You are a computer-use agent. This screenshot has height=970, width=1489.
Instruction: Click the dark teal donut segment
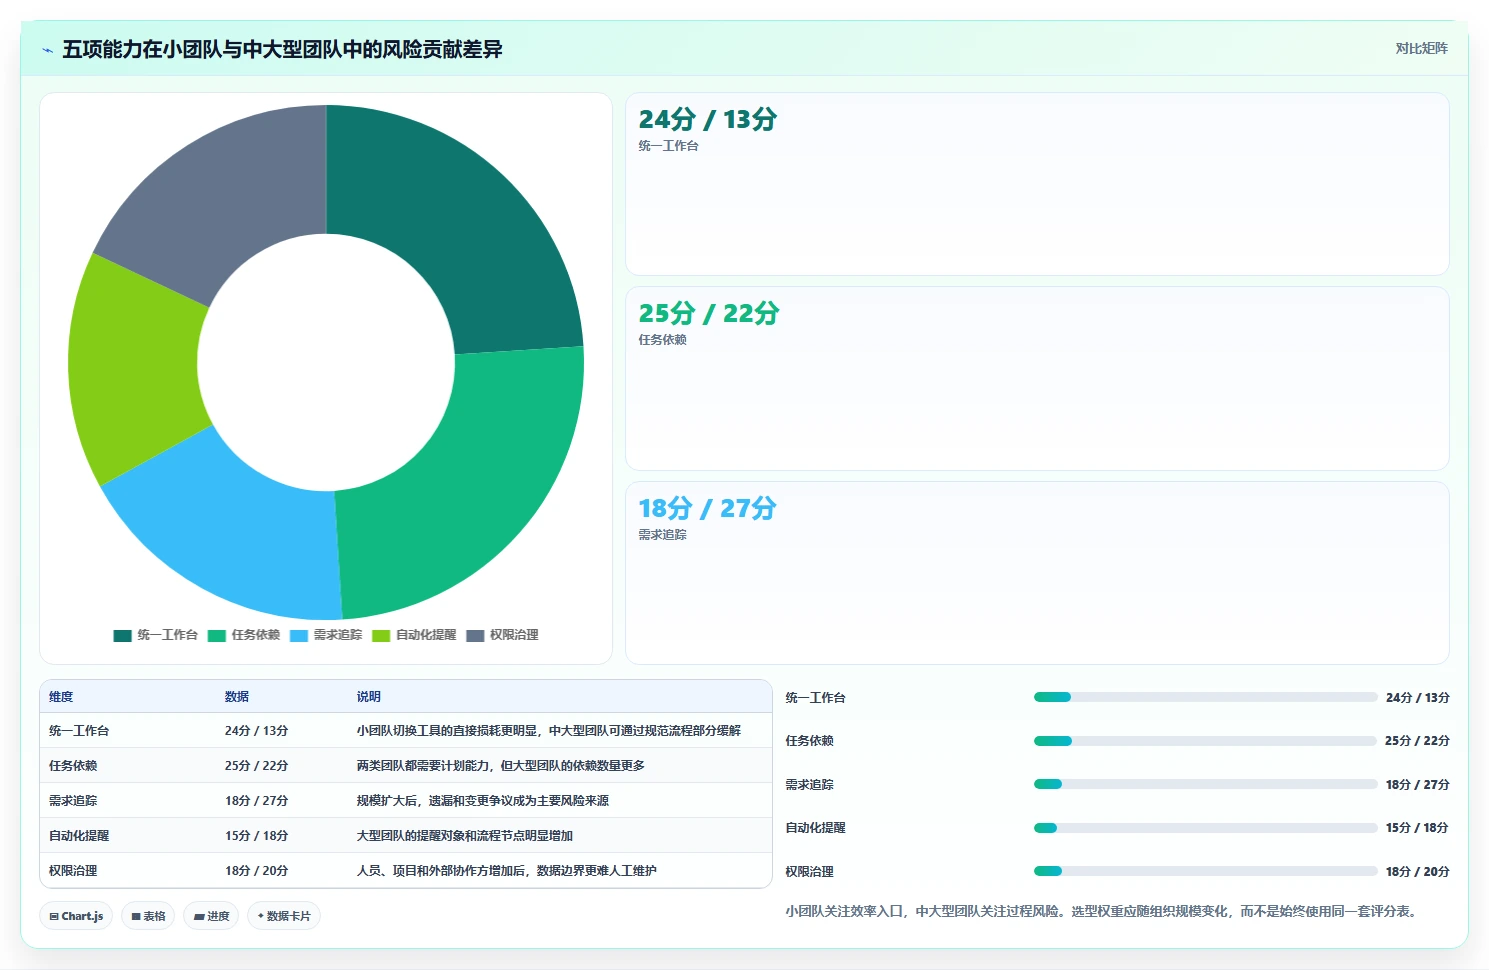pyautogui.click(x=467, y=229)
